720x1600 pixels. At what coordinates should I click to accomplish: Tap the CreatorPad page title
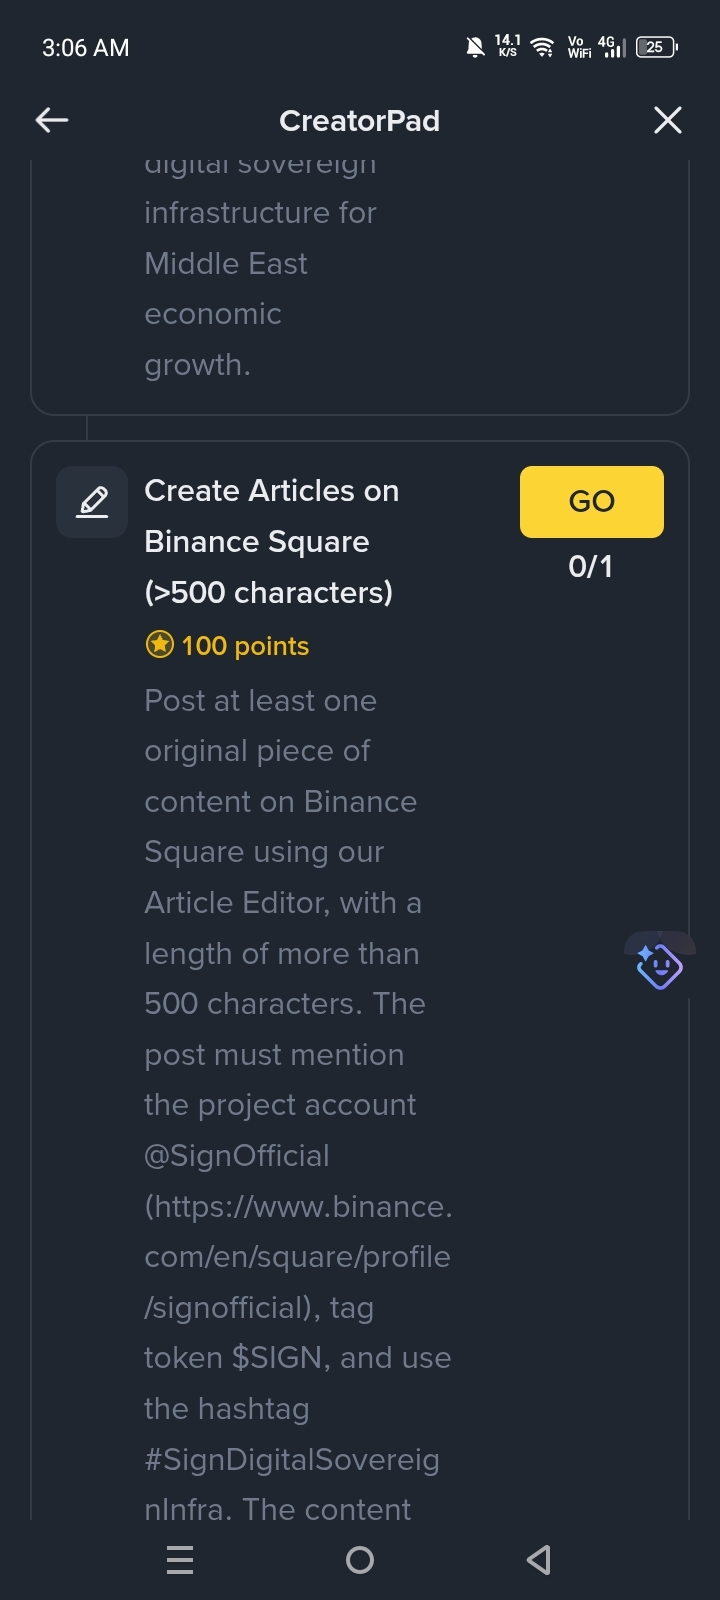tap(359, 121)
